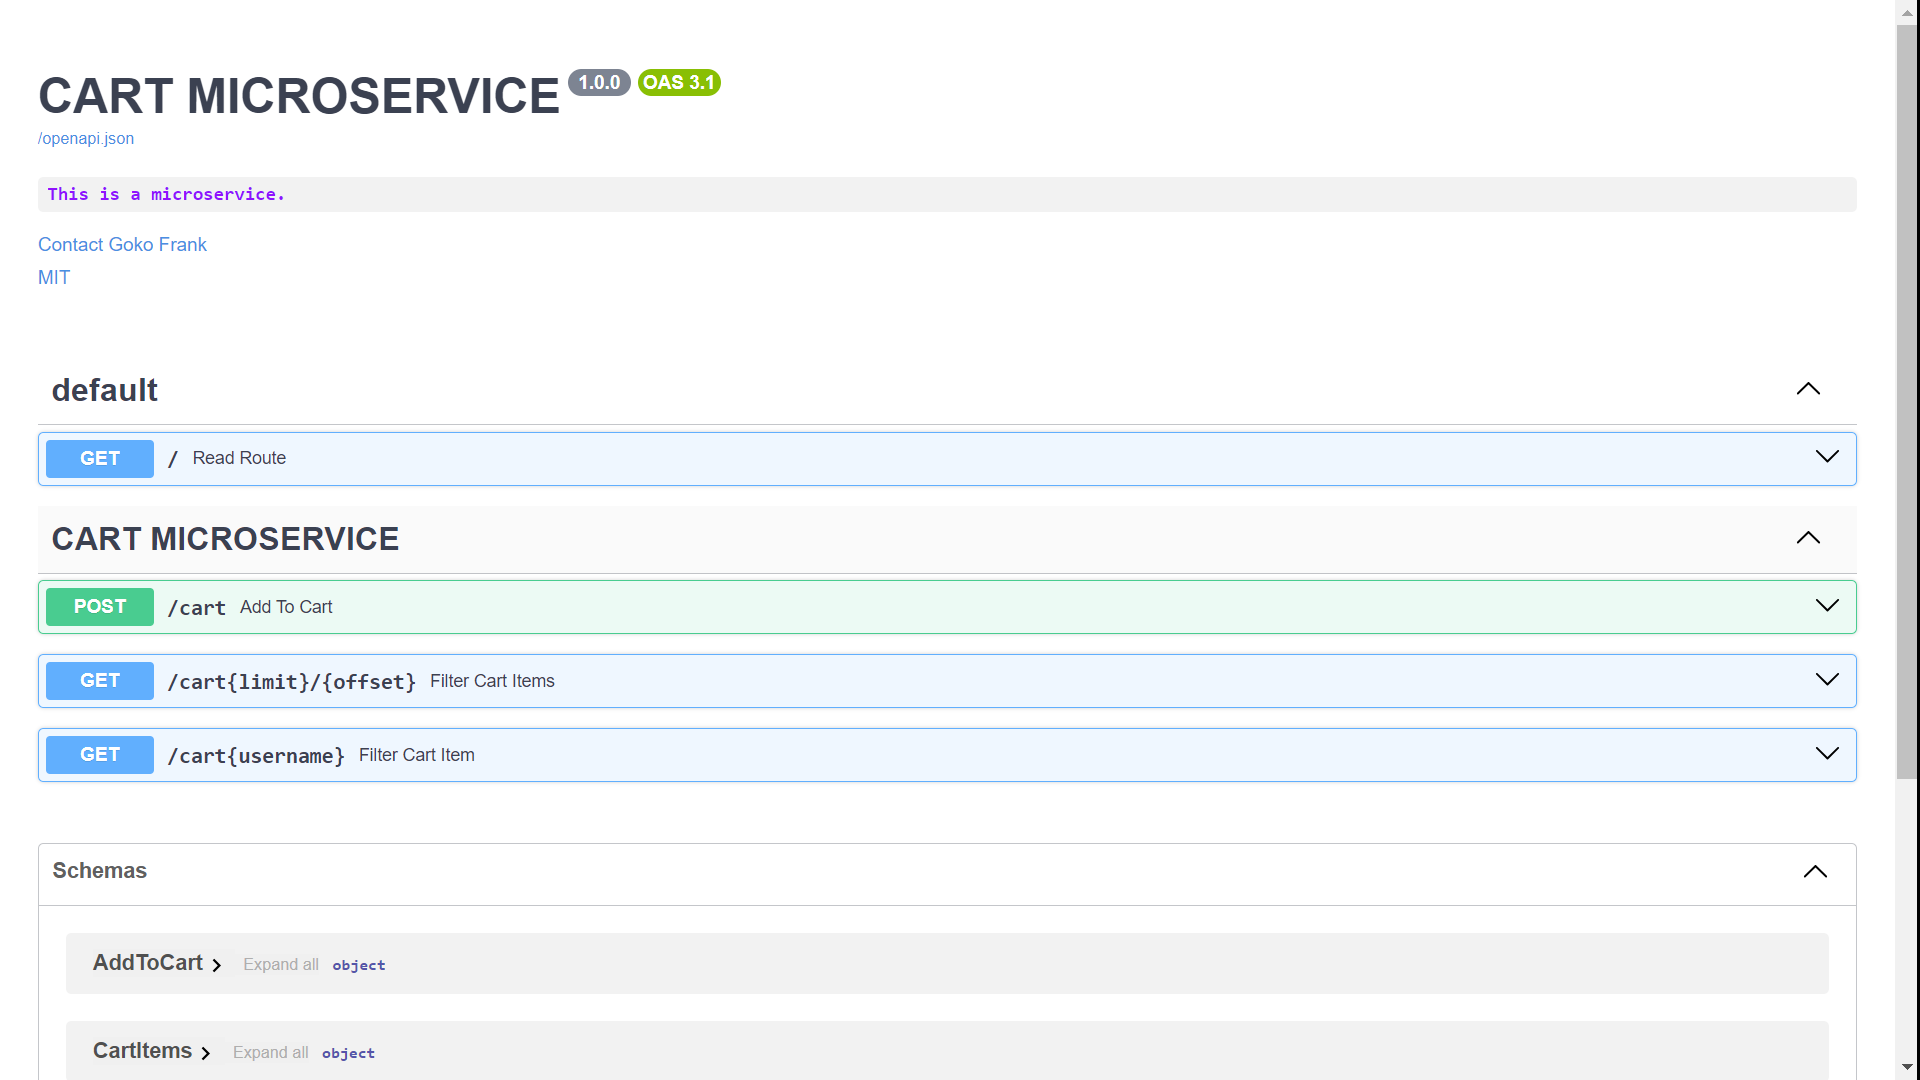Click the GET badge on Filter Cart Items

tap(99, 680)
